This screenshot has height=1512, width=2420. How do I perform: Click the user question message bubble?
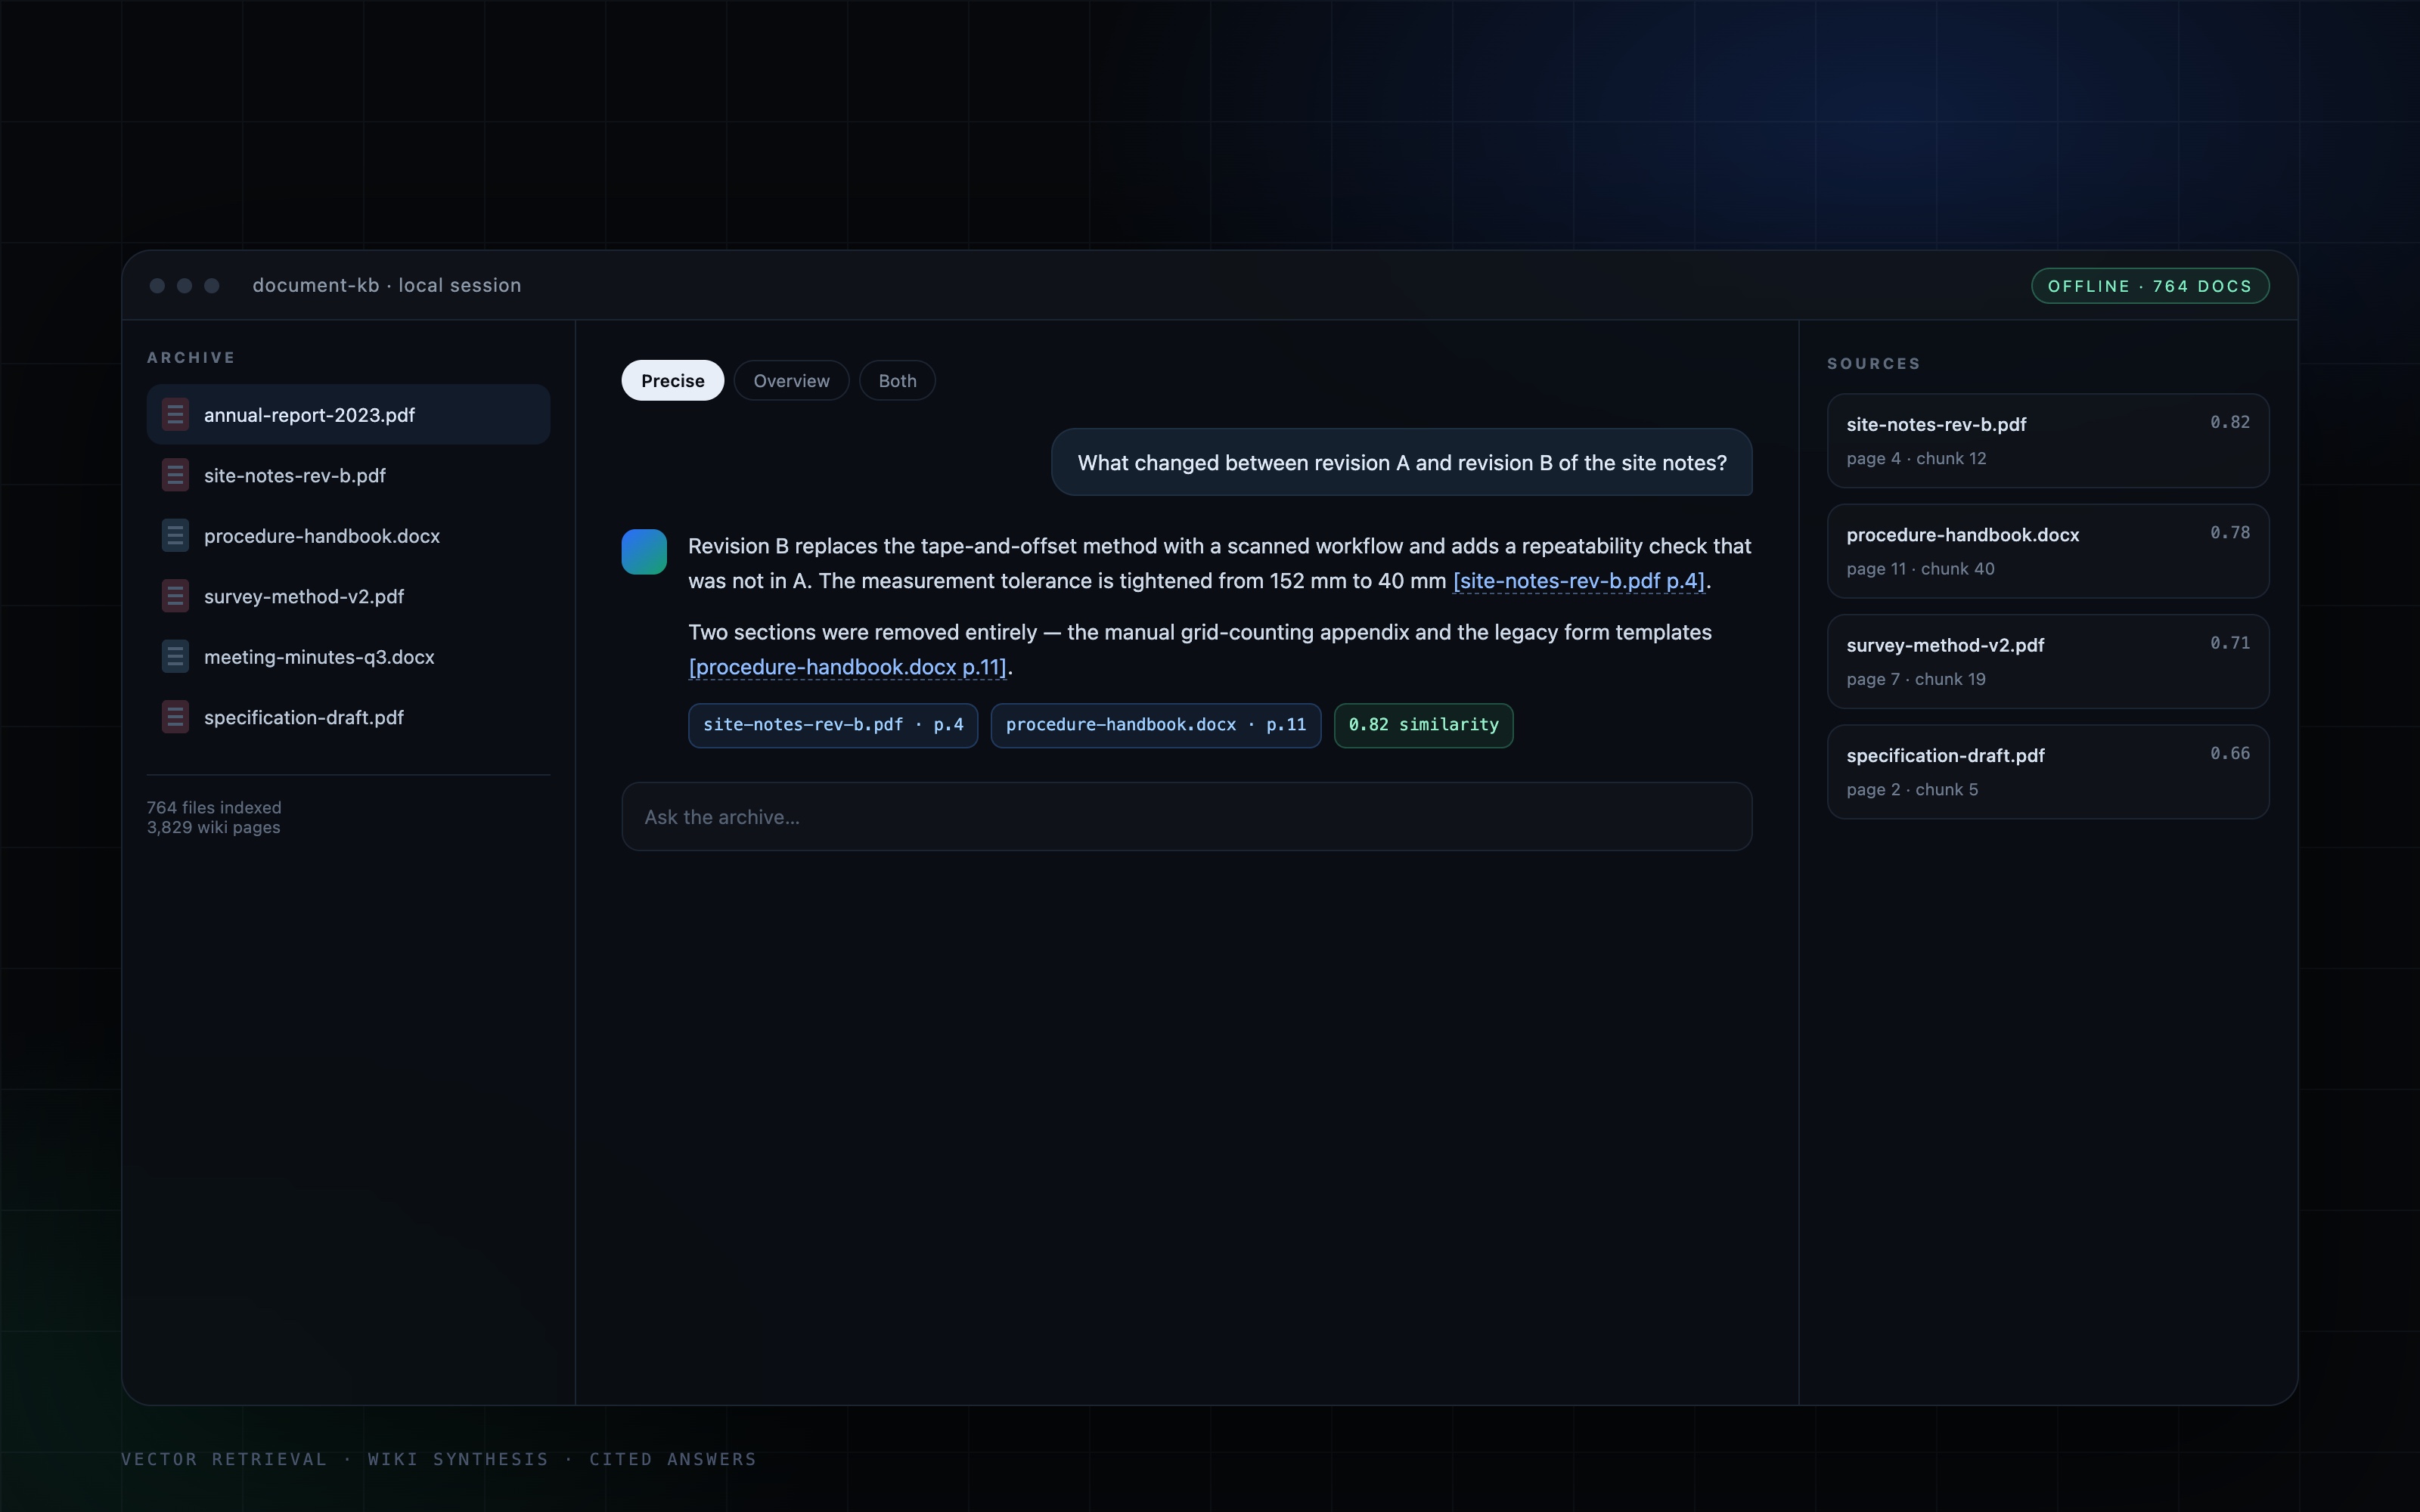(x=1401, y=463)
